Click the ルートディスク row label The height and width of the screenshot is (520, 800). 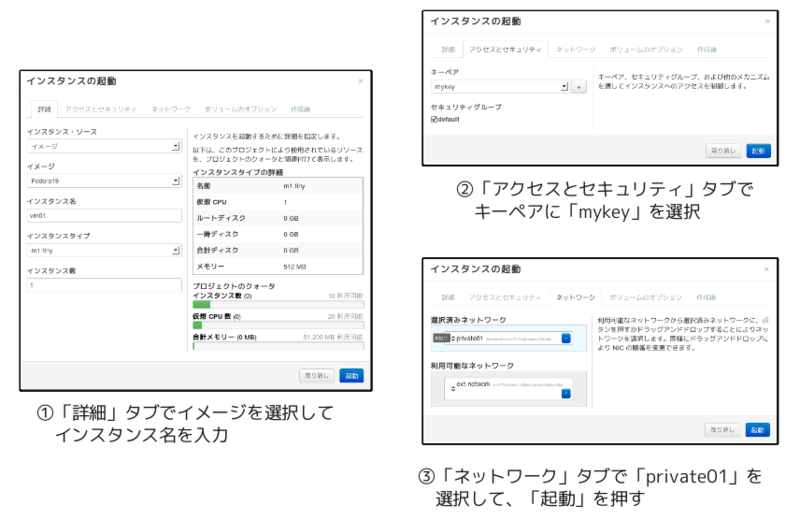(221, 218)
